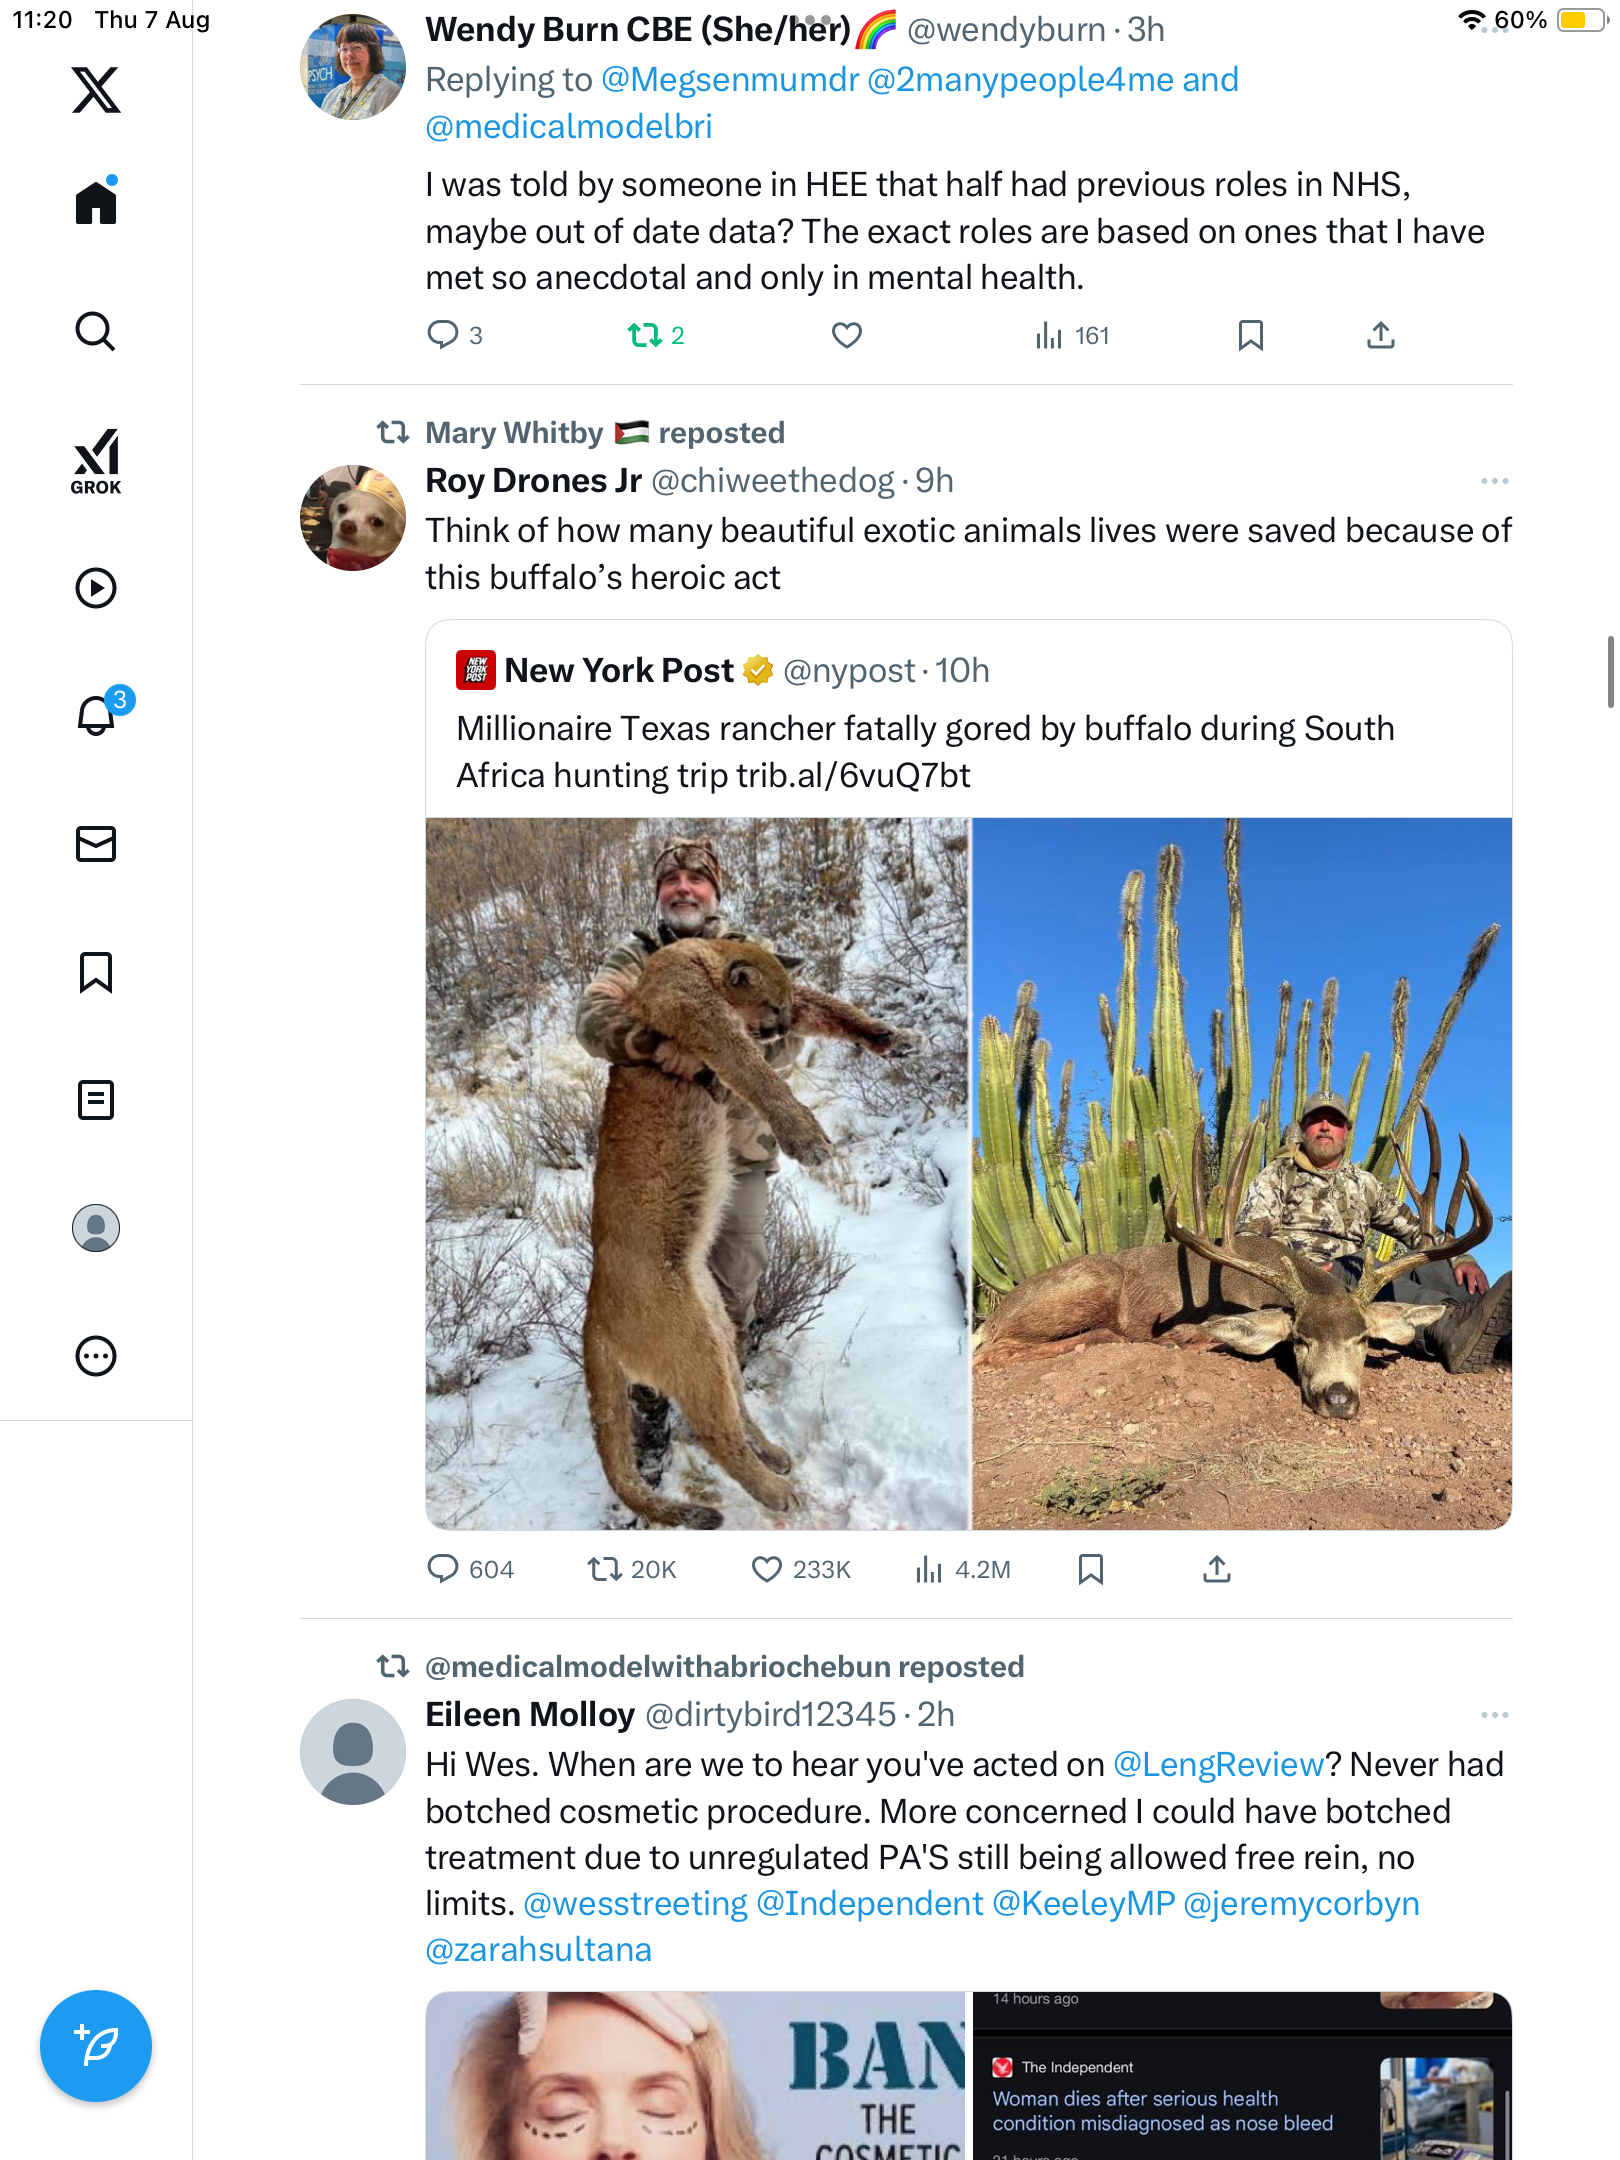This screenshot has width=1620, height=2160.
Task: Like Wendy Burn's reply
Action: pyautogui.click(x=846, y=335)
